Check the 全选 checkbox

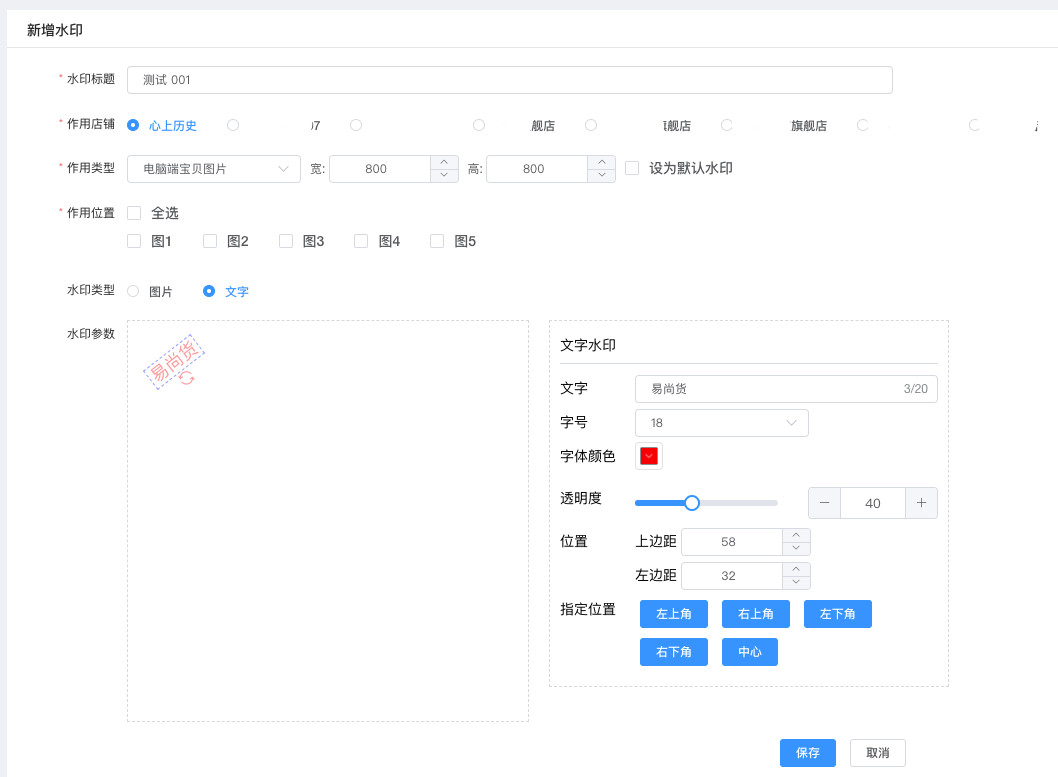point(134,213)
